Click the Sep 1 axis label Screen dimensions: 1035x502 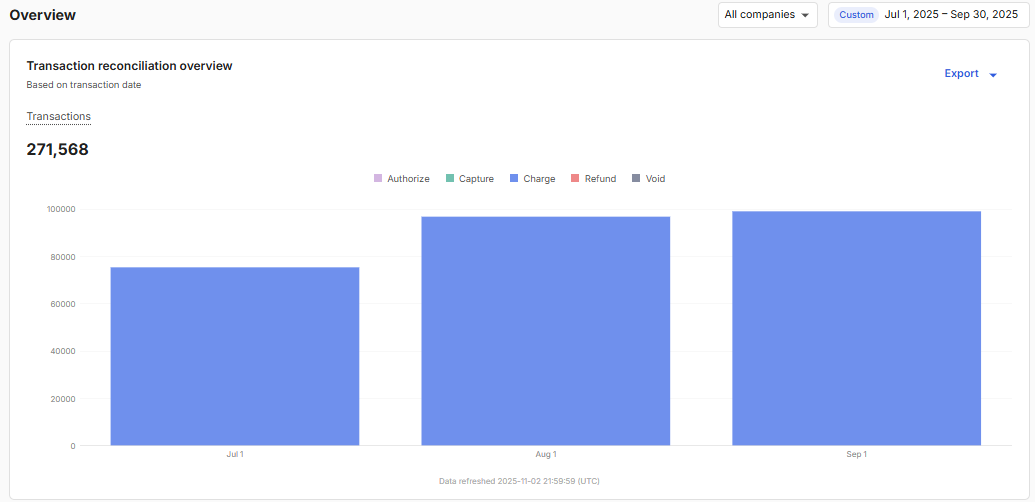pos(856,455)
